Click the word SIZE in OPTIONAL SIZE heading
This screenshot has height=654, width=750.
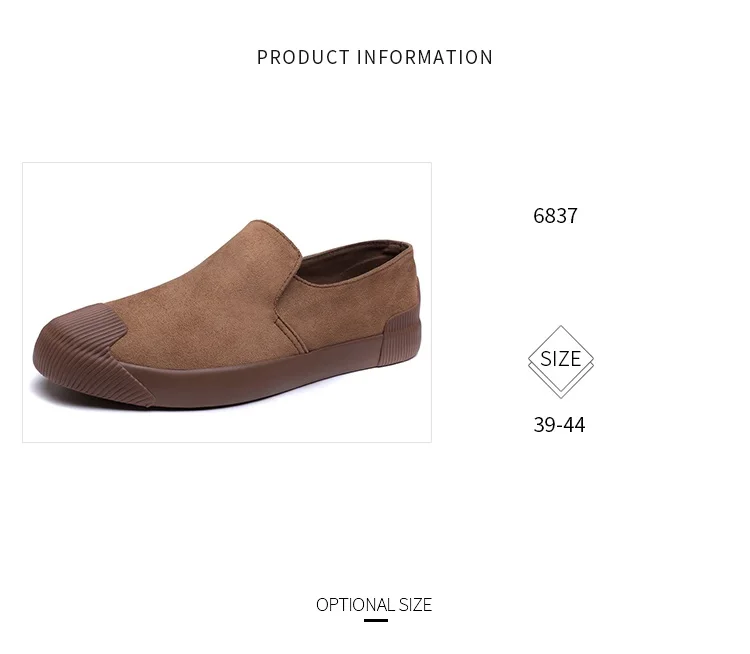[415, 605]
